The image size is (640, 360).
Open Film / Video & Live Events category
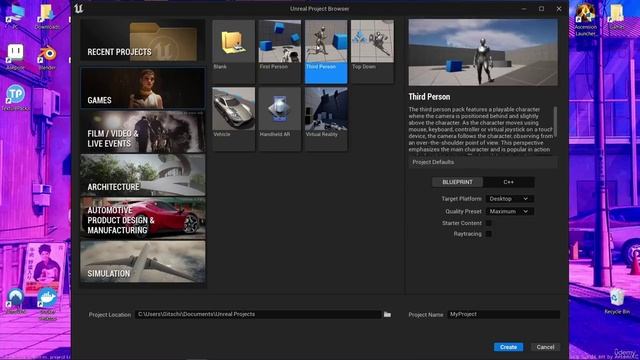[142, 131]
